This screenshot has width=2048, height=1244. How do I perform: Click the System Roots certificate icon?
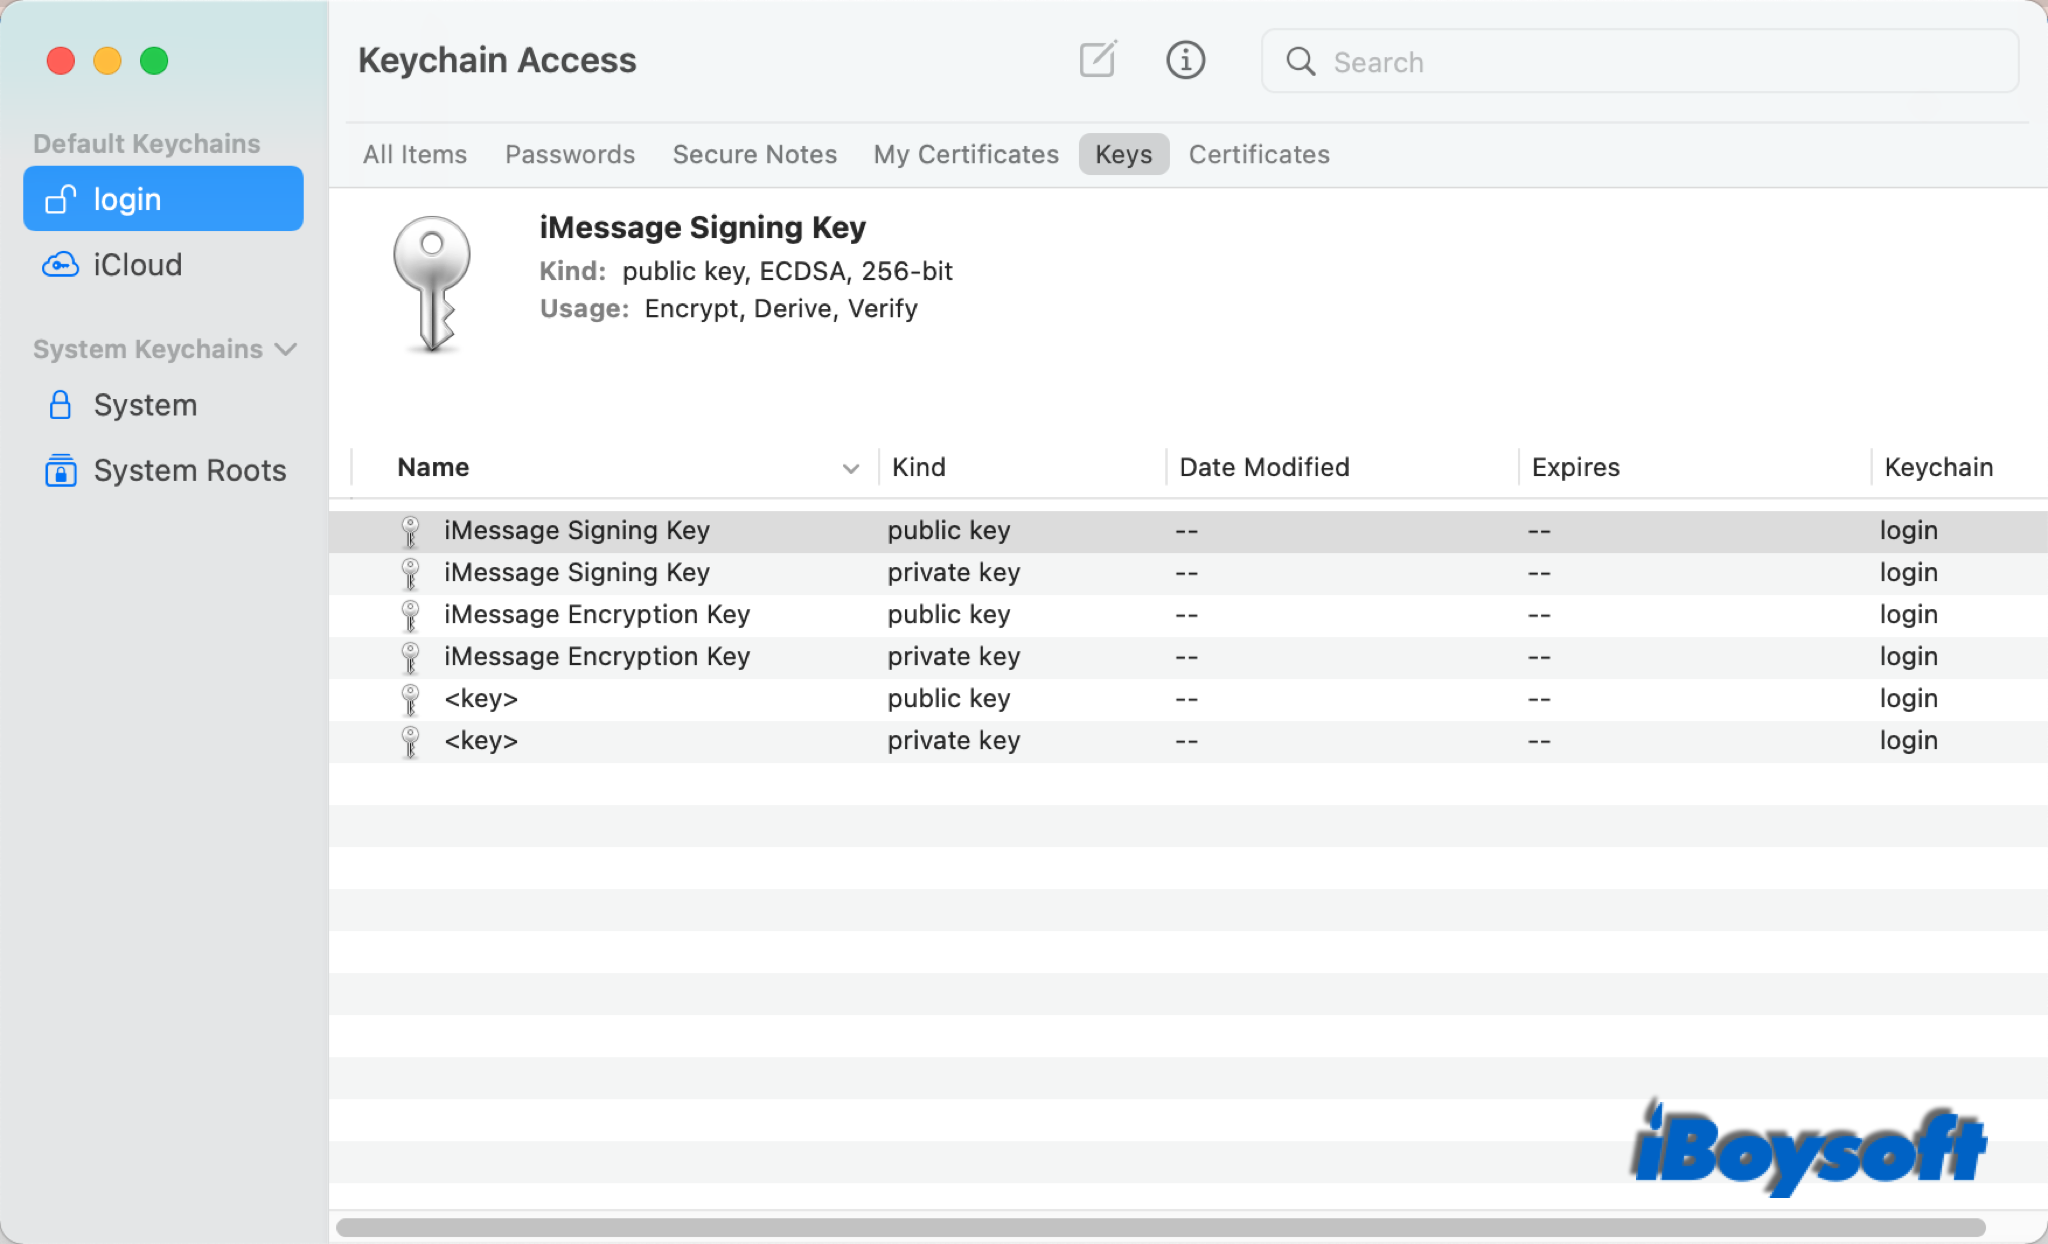60,470
